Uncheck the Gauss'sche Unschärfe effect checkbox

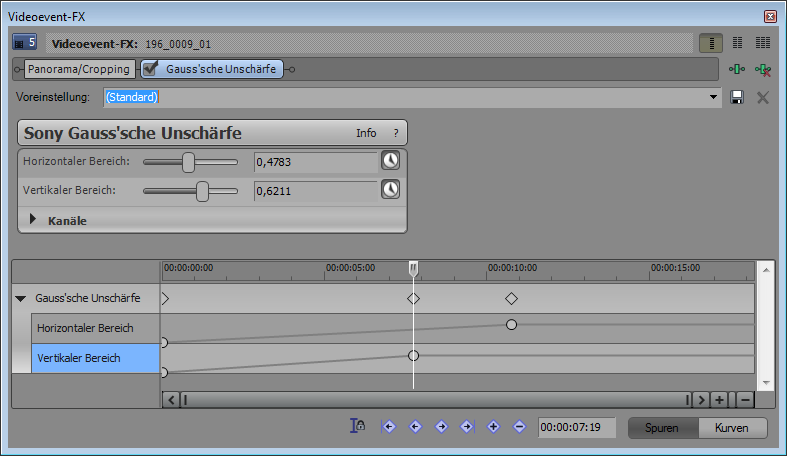(151, 69)
